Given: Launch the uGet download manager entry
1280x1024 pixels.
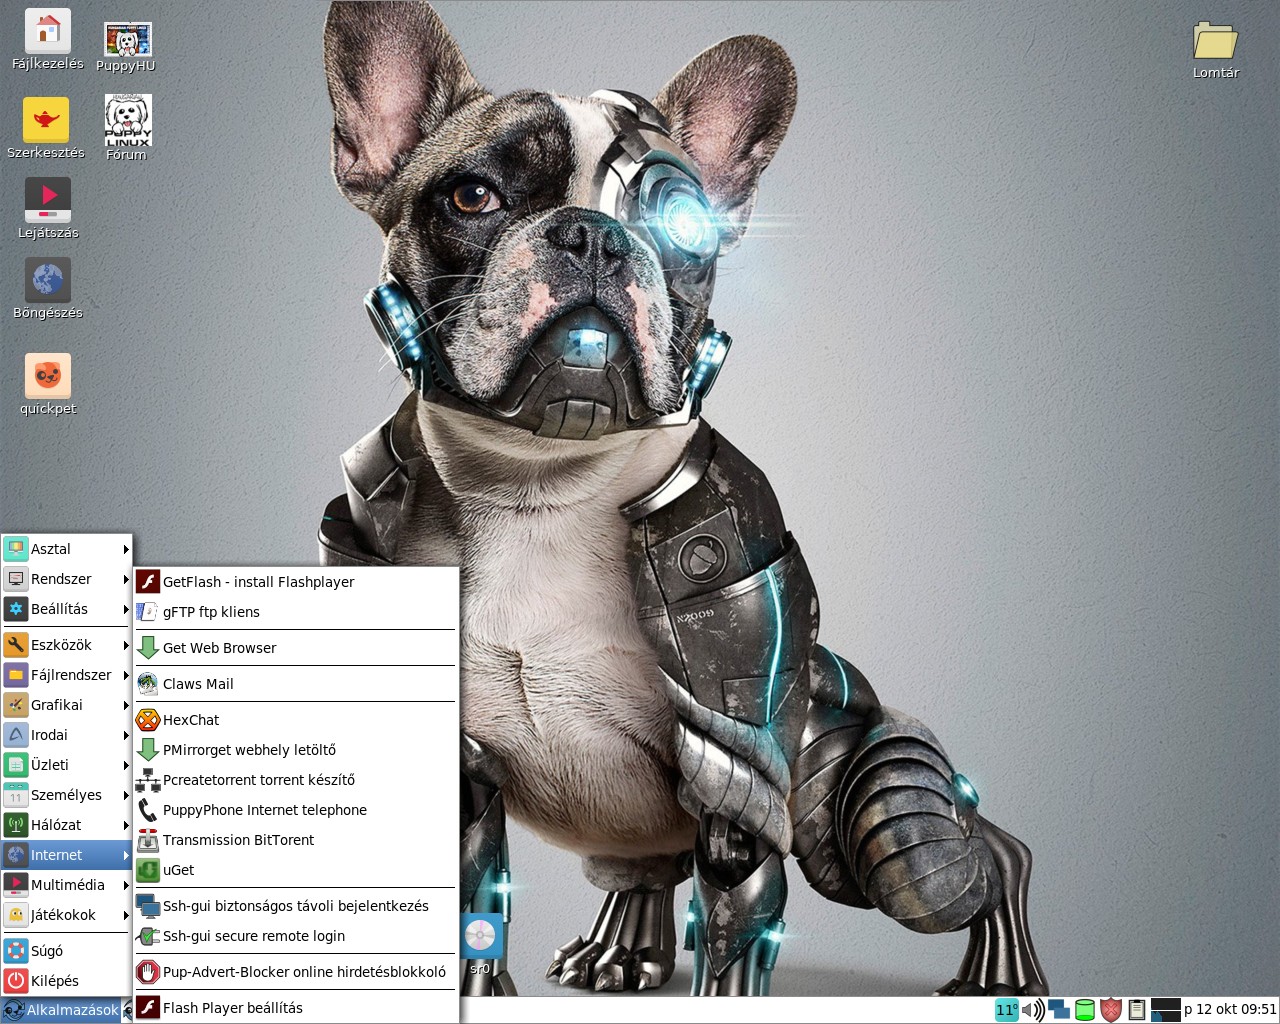Looking at the screenshot, I should click(297, 870).
